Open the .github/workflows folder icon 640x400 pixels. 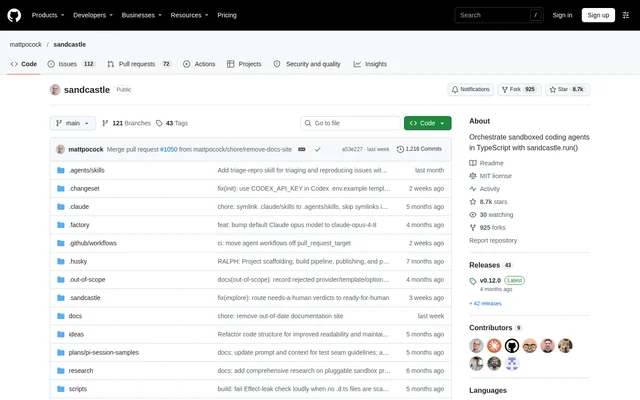(x=61, y=243)
